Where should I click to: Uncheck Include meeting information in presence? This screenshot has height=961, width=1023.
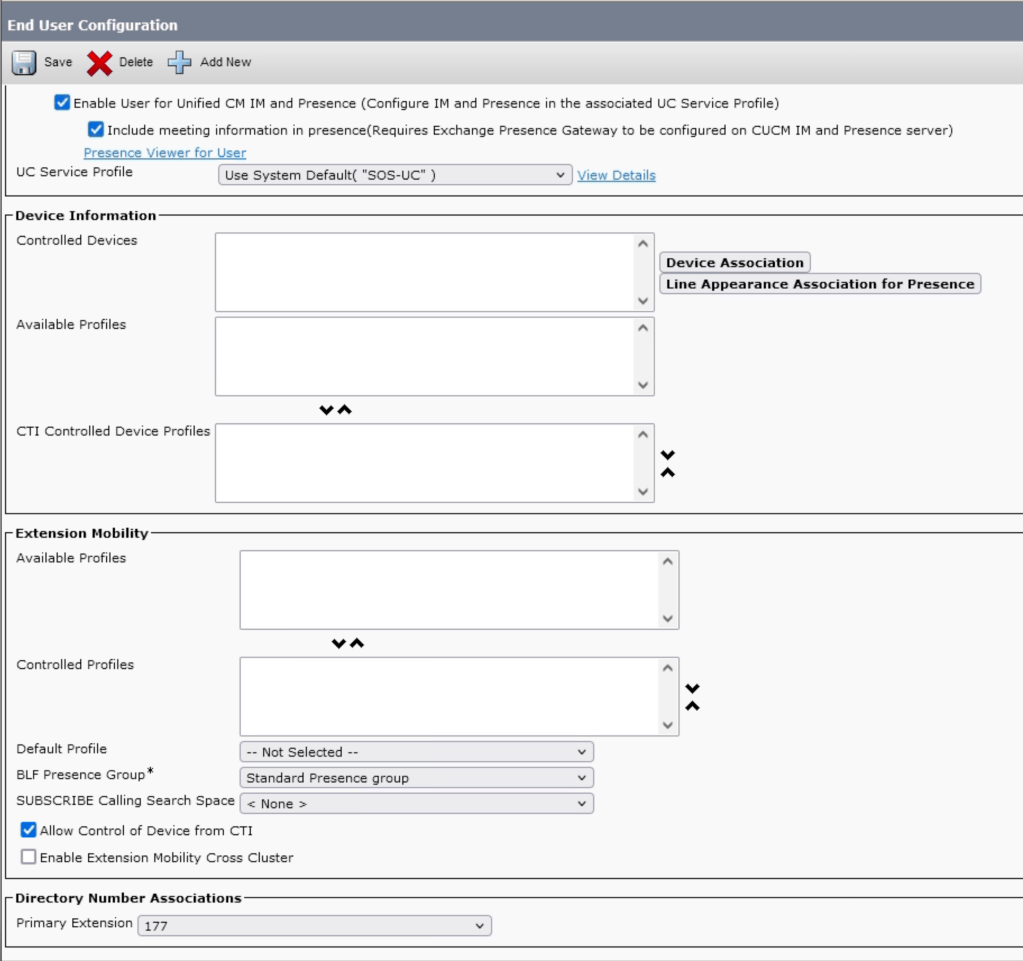point(96,130)
